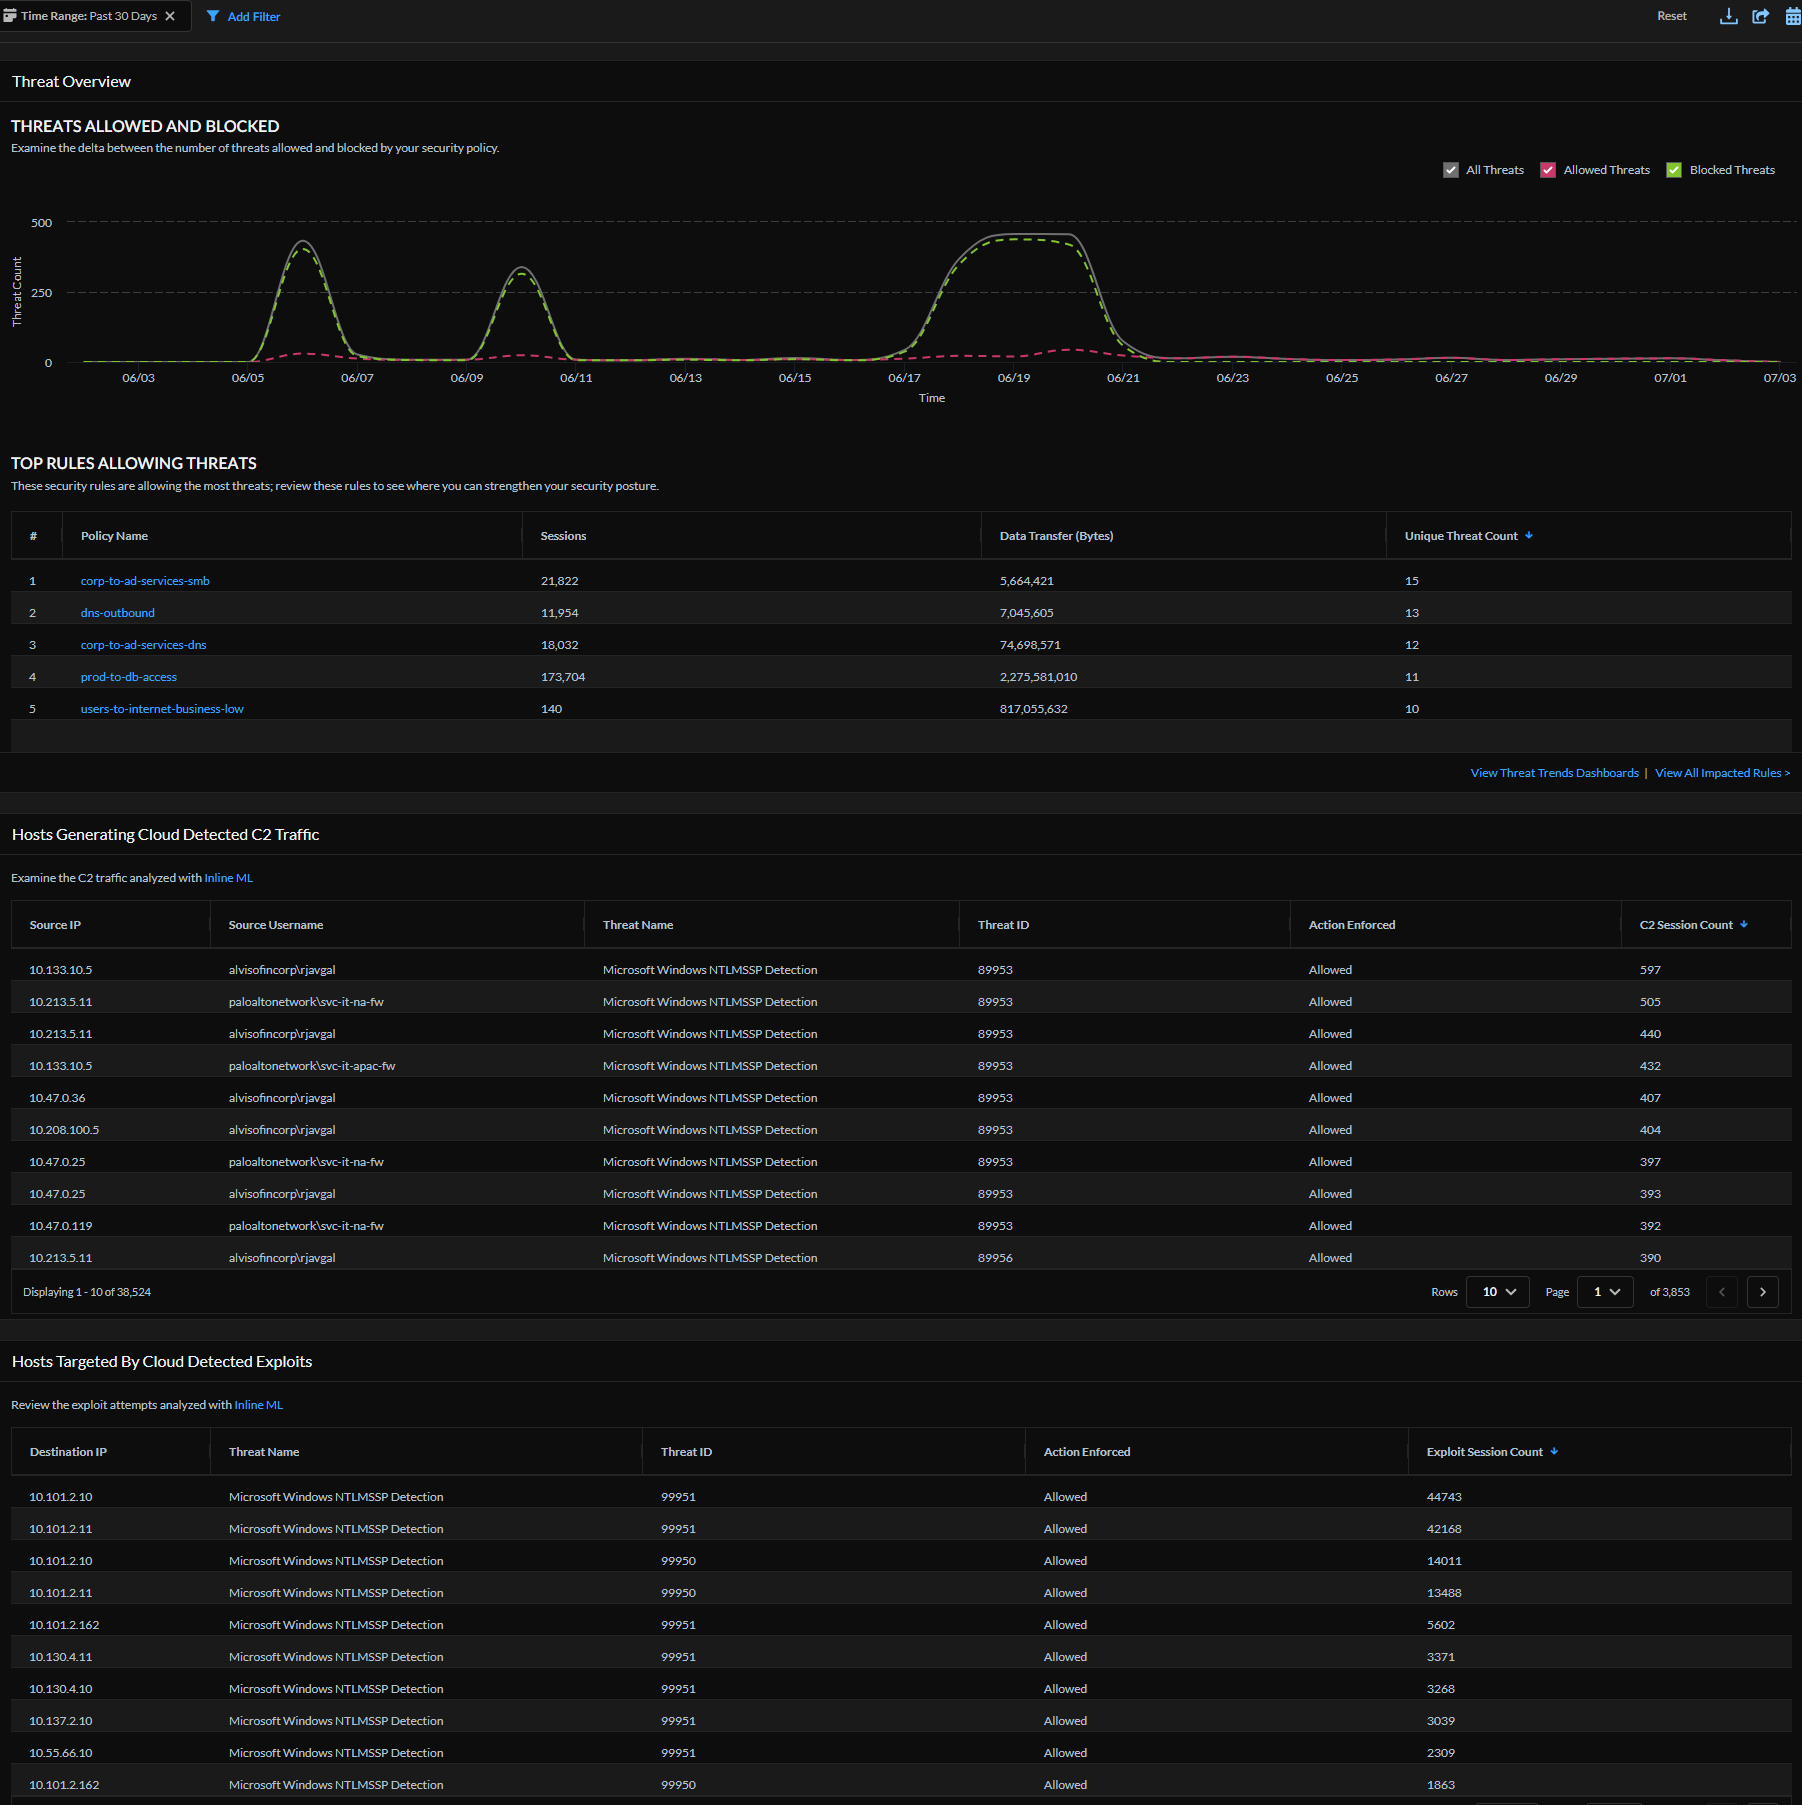Image resolution: width=1802 pixels, height=1805 pixels.
Task: Toggle the Blocked Threats checkbox
Action: point(1674,170)
